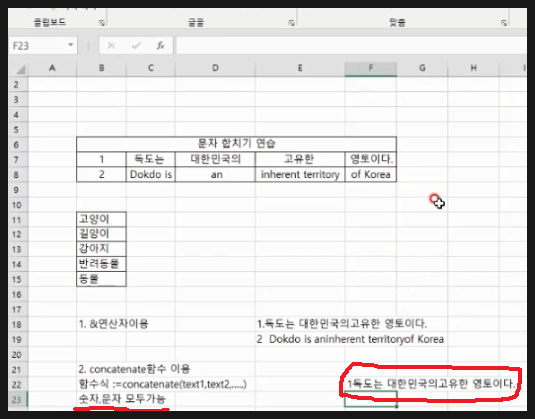
Task: Select cell containing inherent territory
Action: pyautogui.click(x=300, y=175)
